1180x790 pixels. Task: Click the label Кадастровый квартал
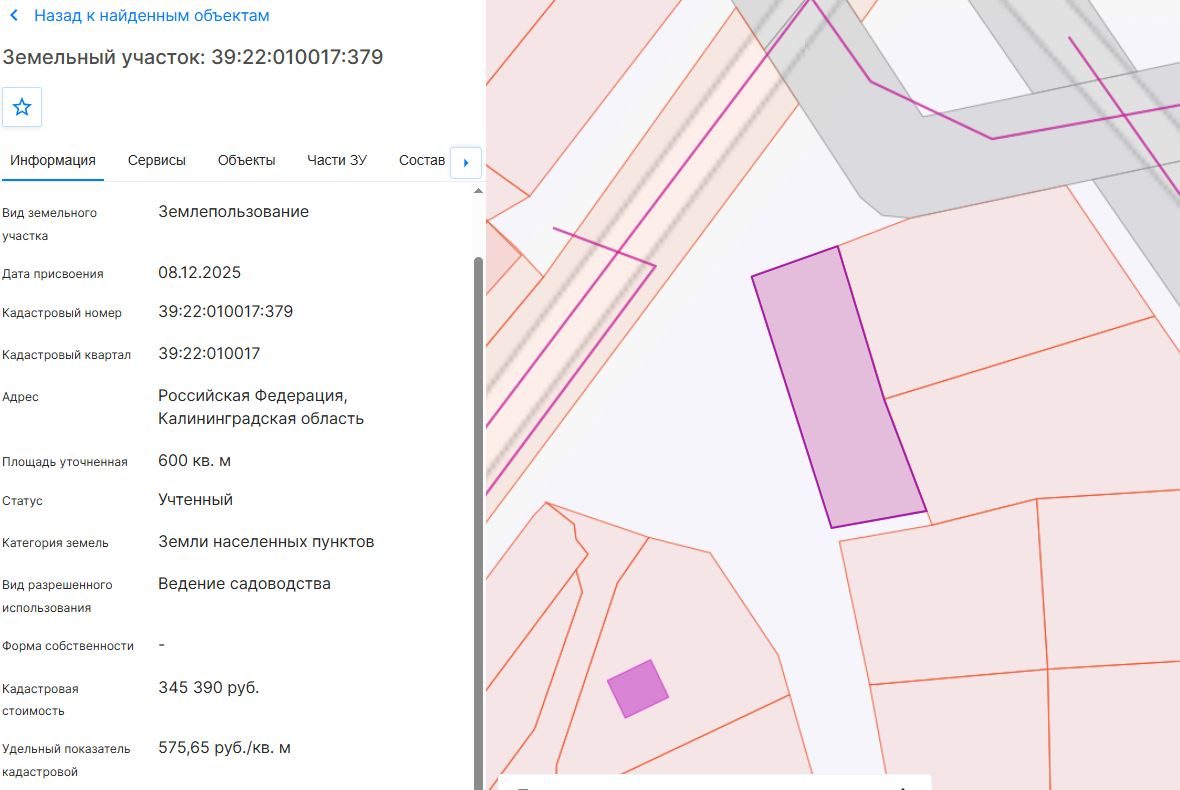pos(66,355)
